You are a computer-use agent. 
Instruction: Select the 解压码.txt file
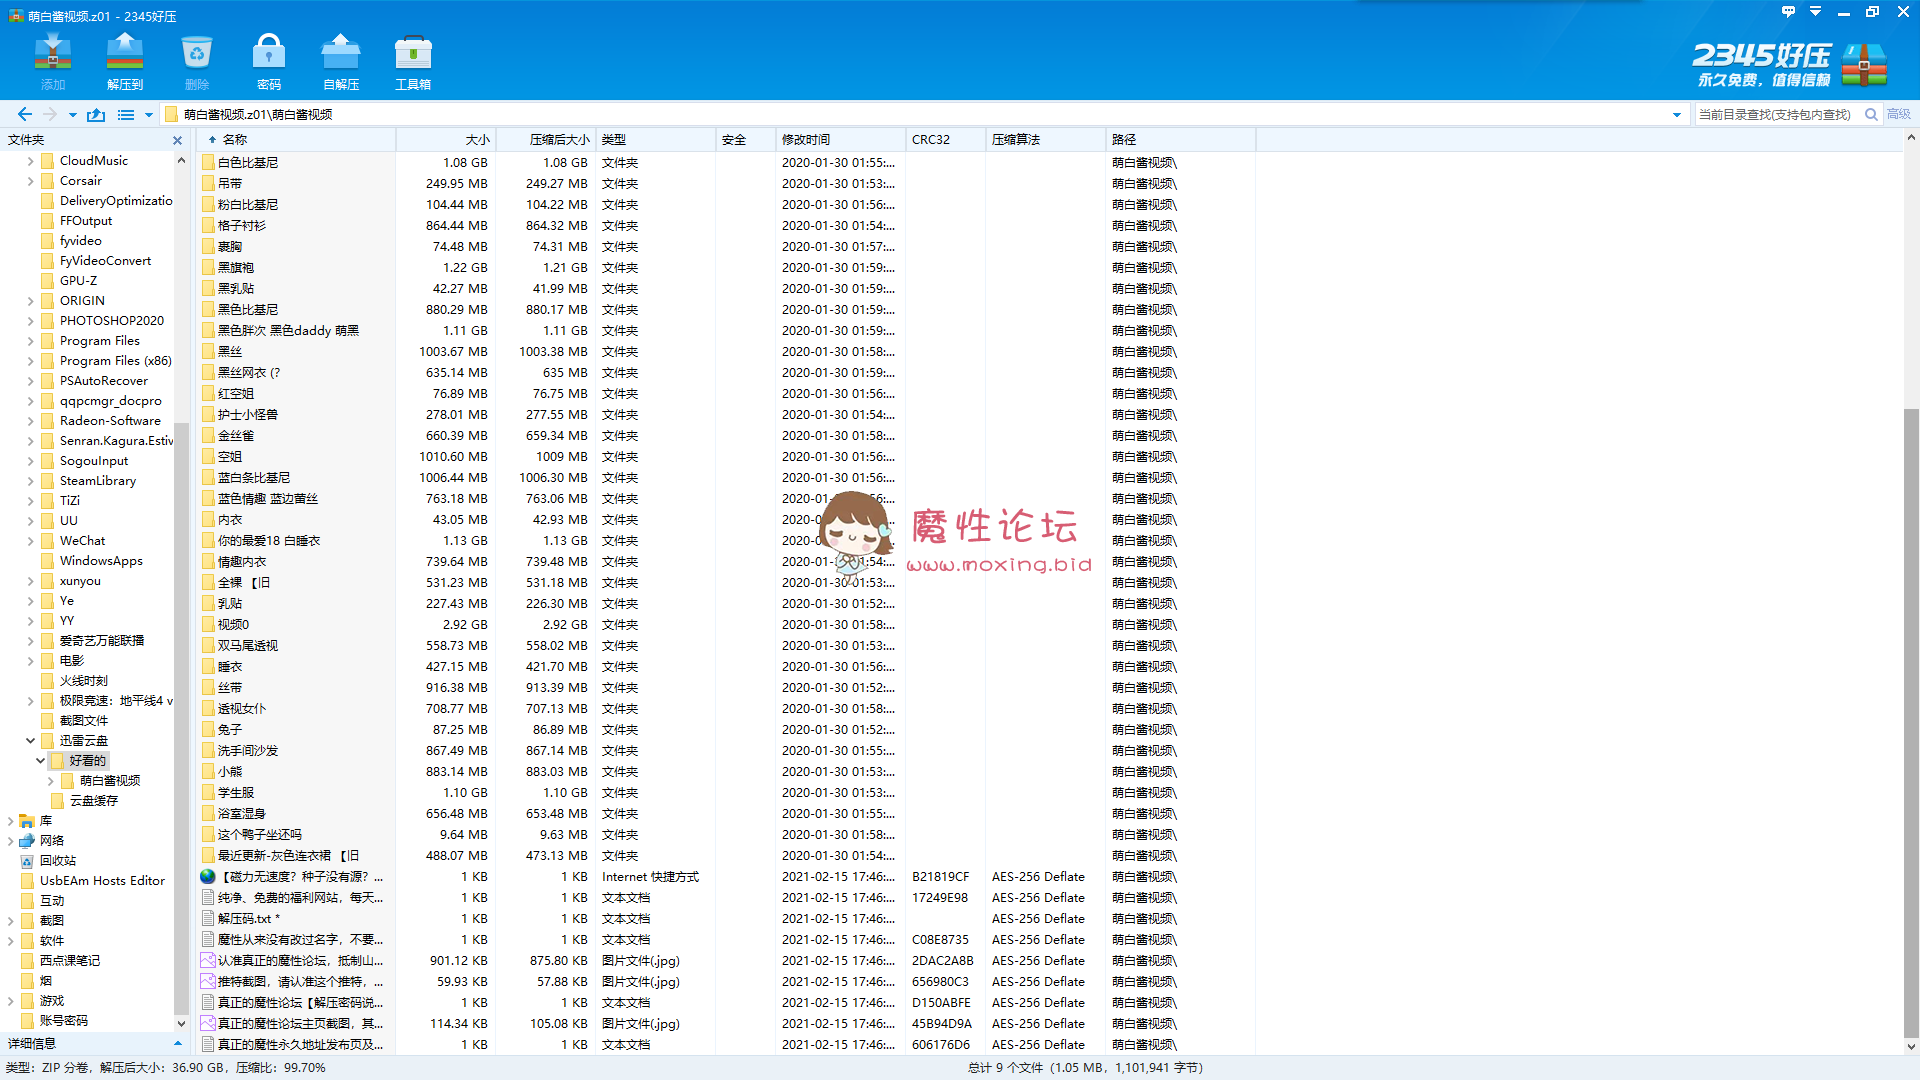point(245,918)
